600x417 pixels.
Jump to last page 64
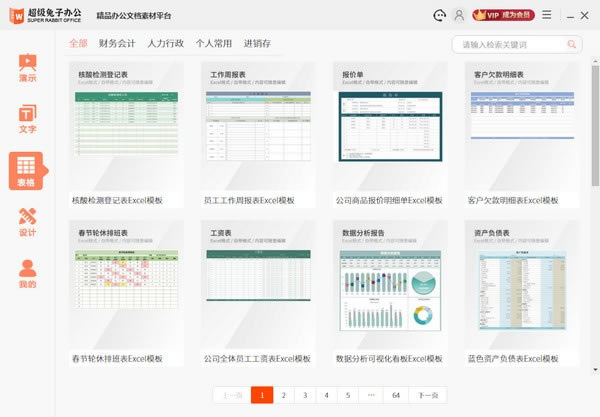point(396,395)
